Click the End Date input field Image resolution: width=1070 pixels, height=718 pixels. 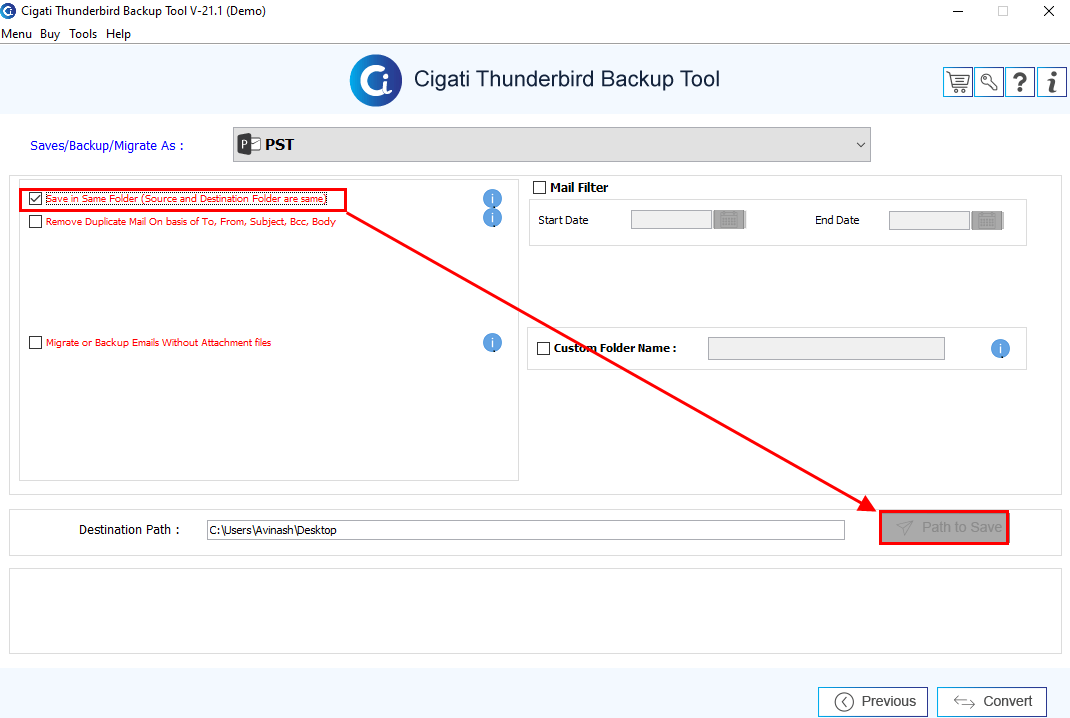[929, 220]
